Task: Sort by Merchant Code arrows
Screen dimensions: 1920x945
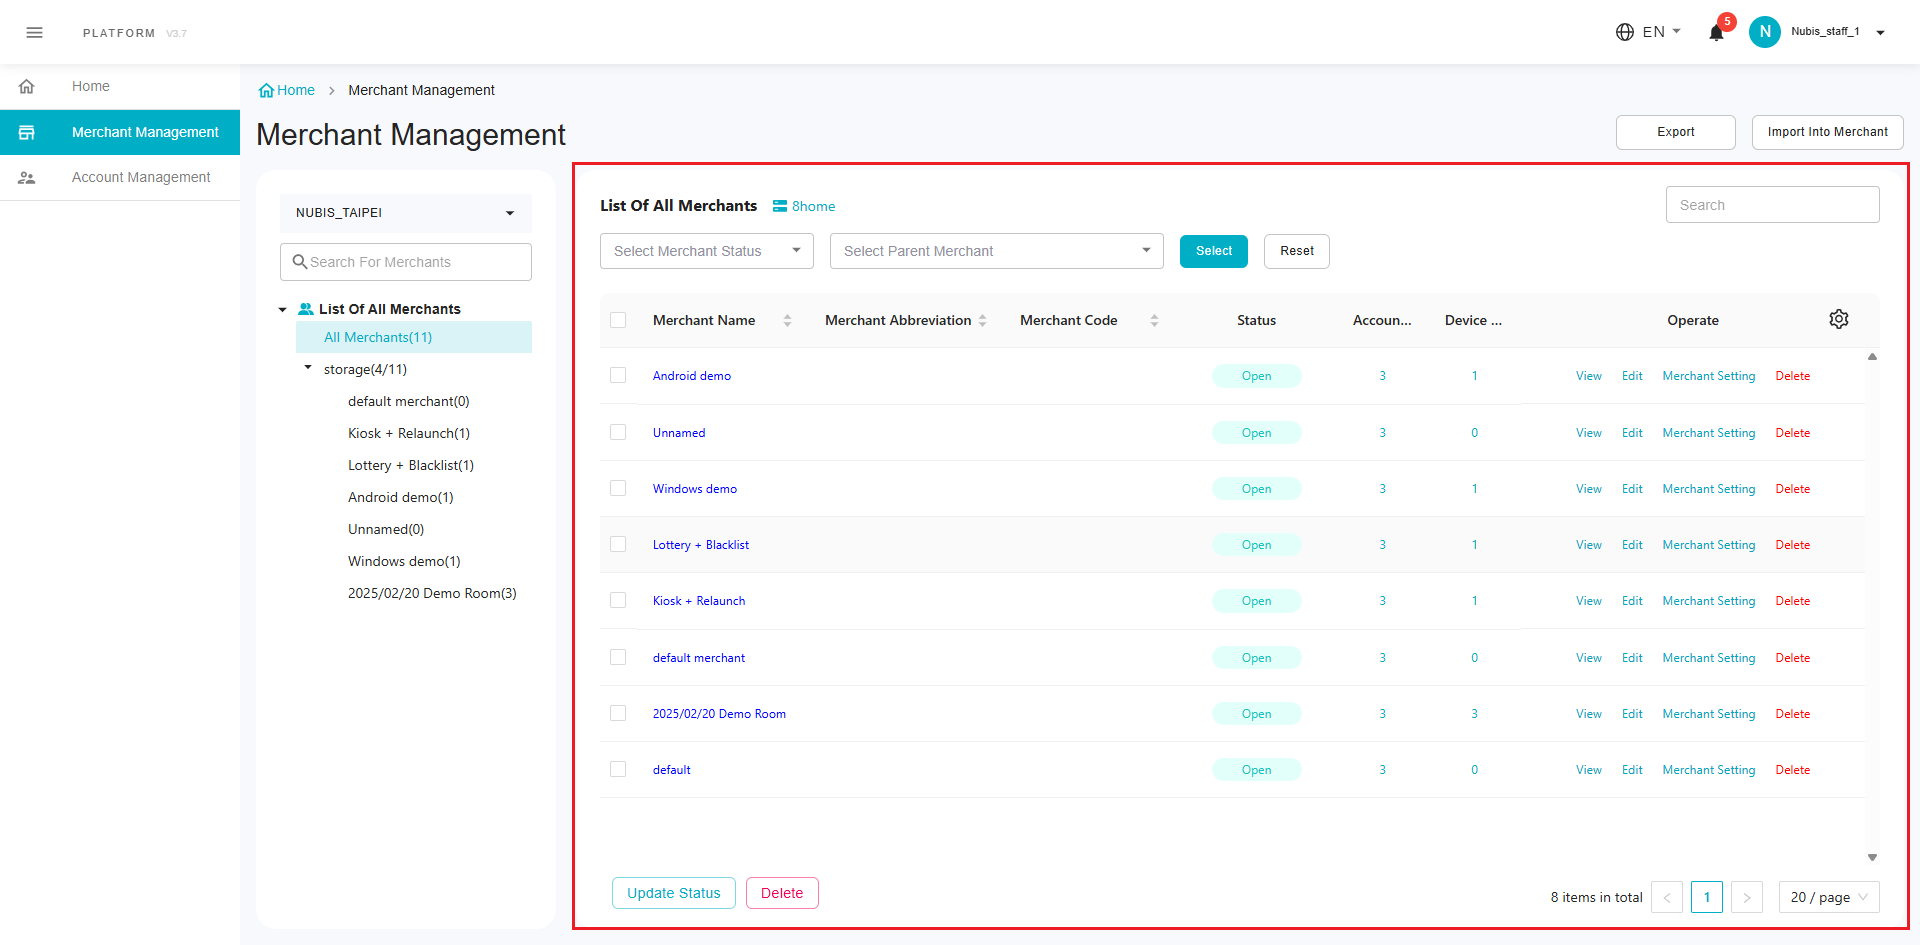Action: (x=1154, y=321)
